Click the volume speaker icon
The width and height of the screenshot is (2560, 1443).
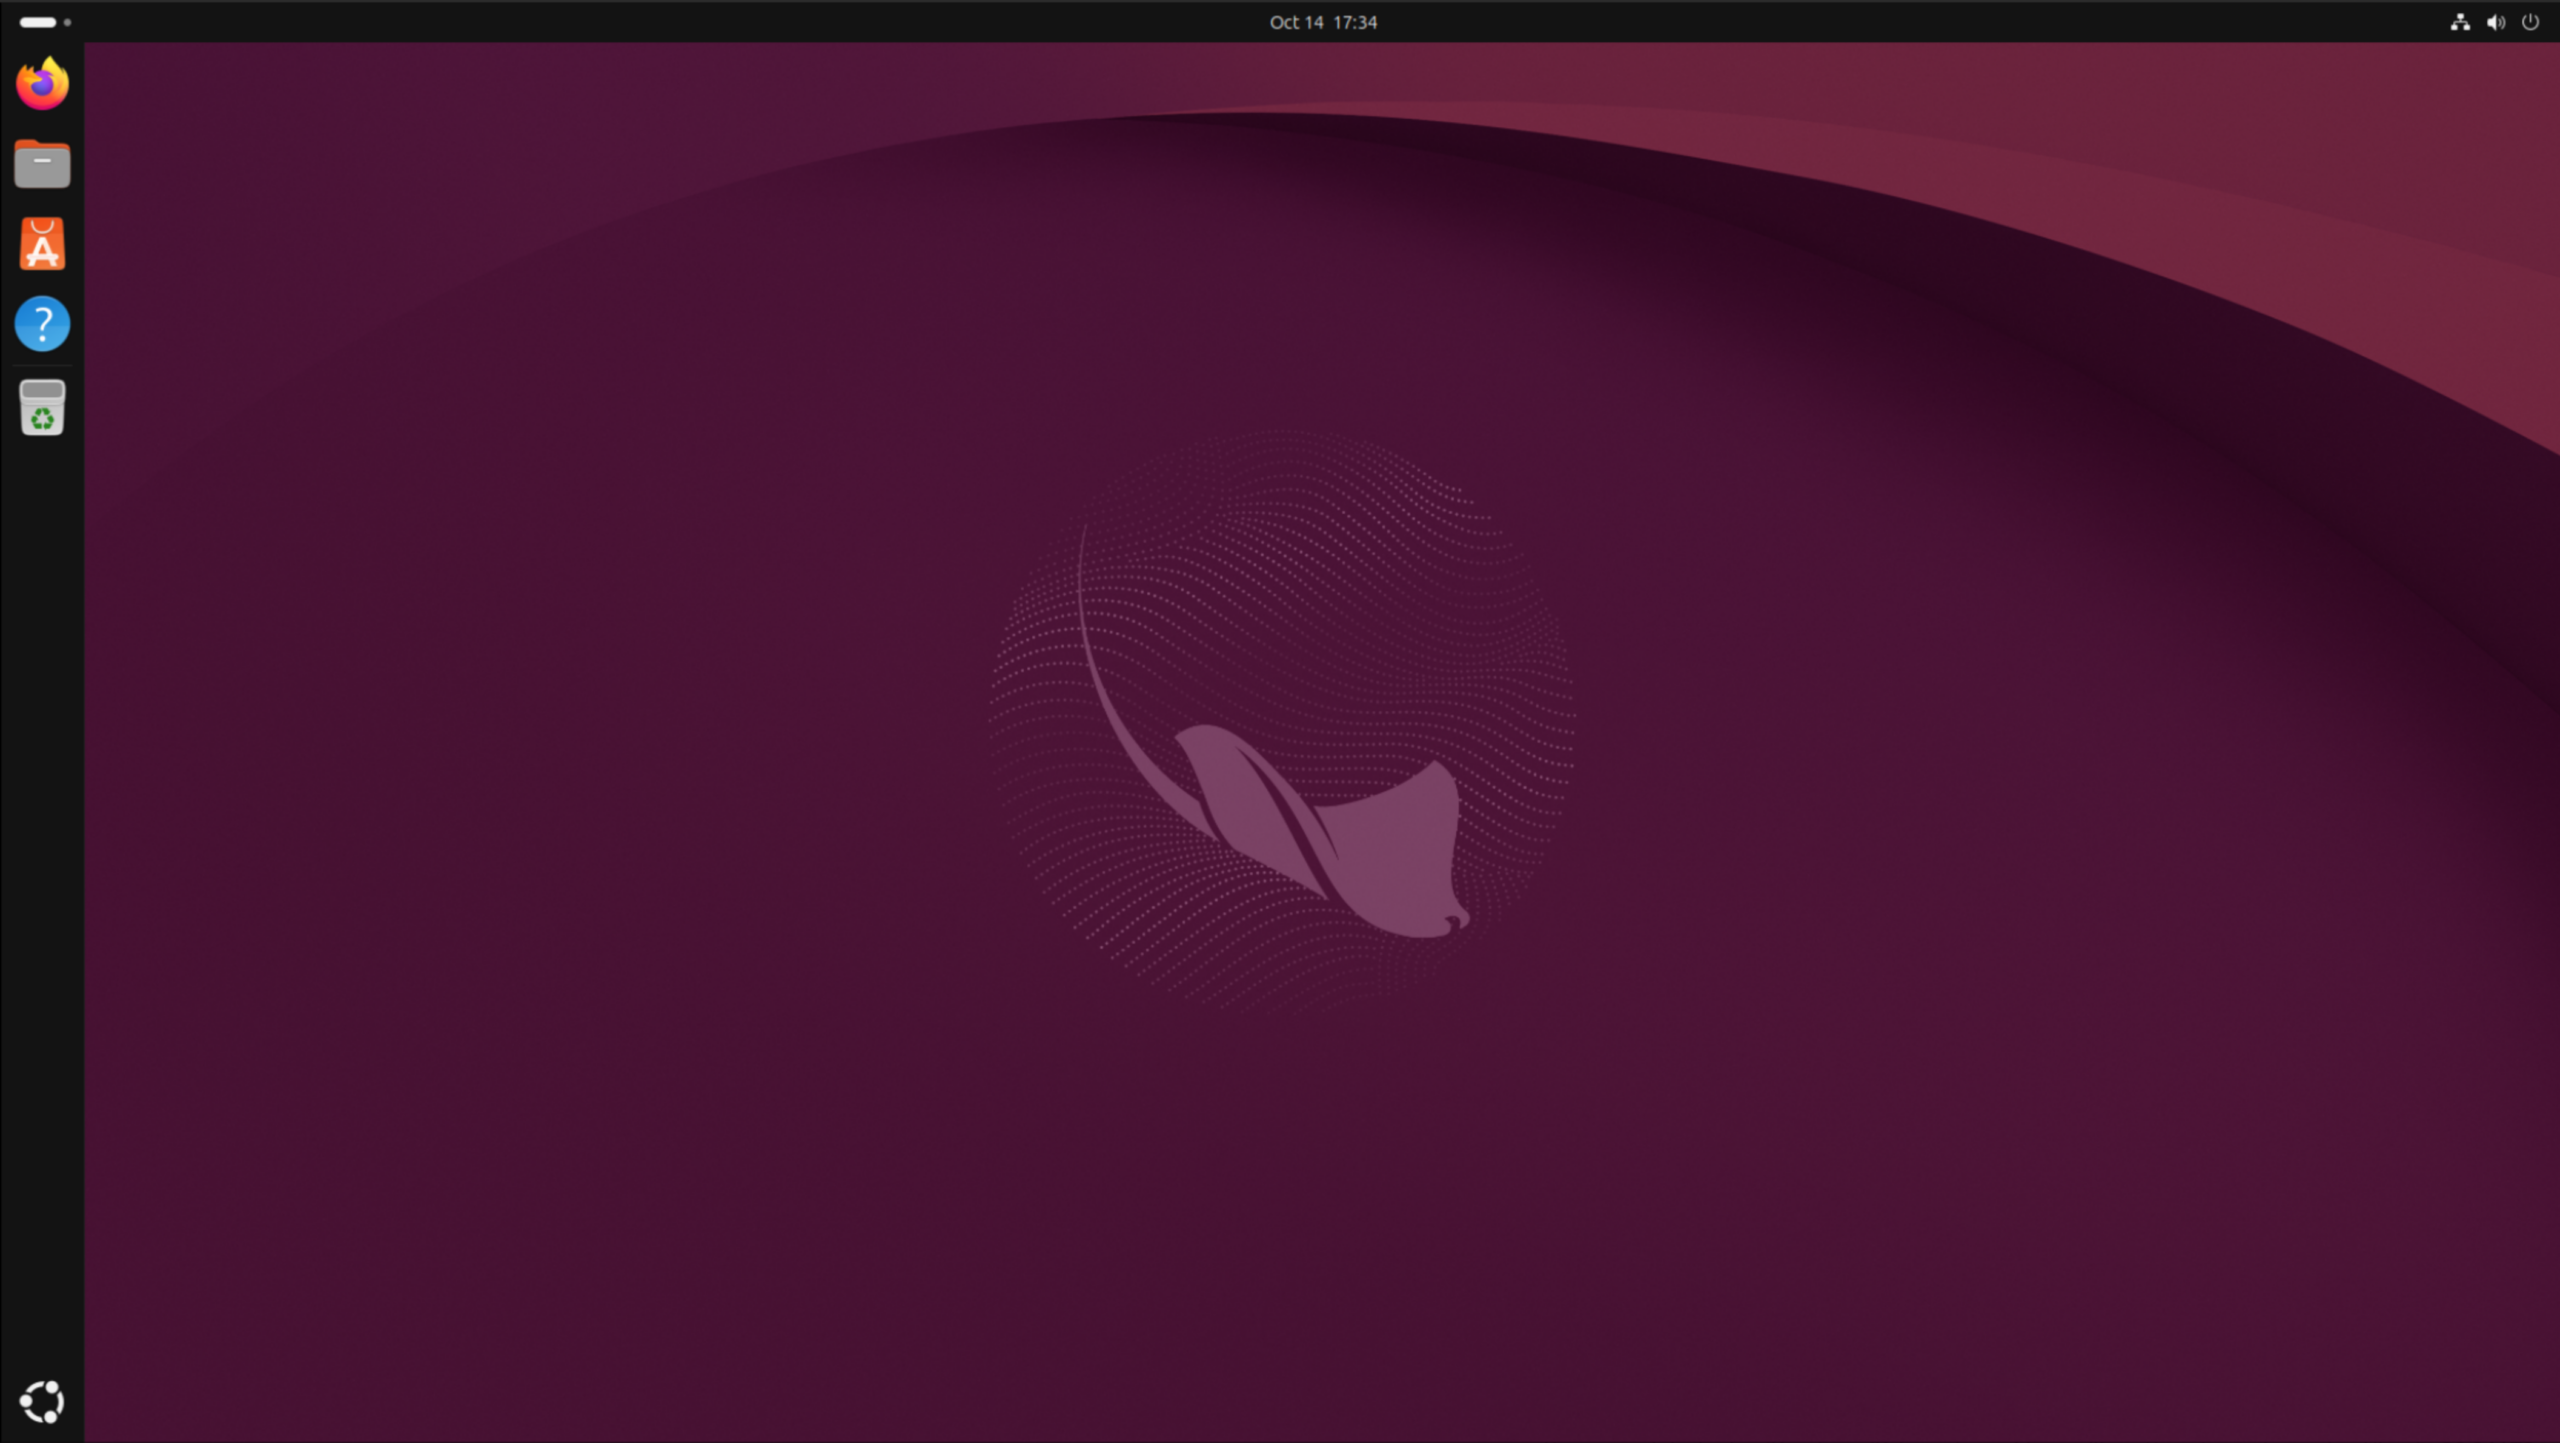tap(2496, 22)
